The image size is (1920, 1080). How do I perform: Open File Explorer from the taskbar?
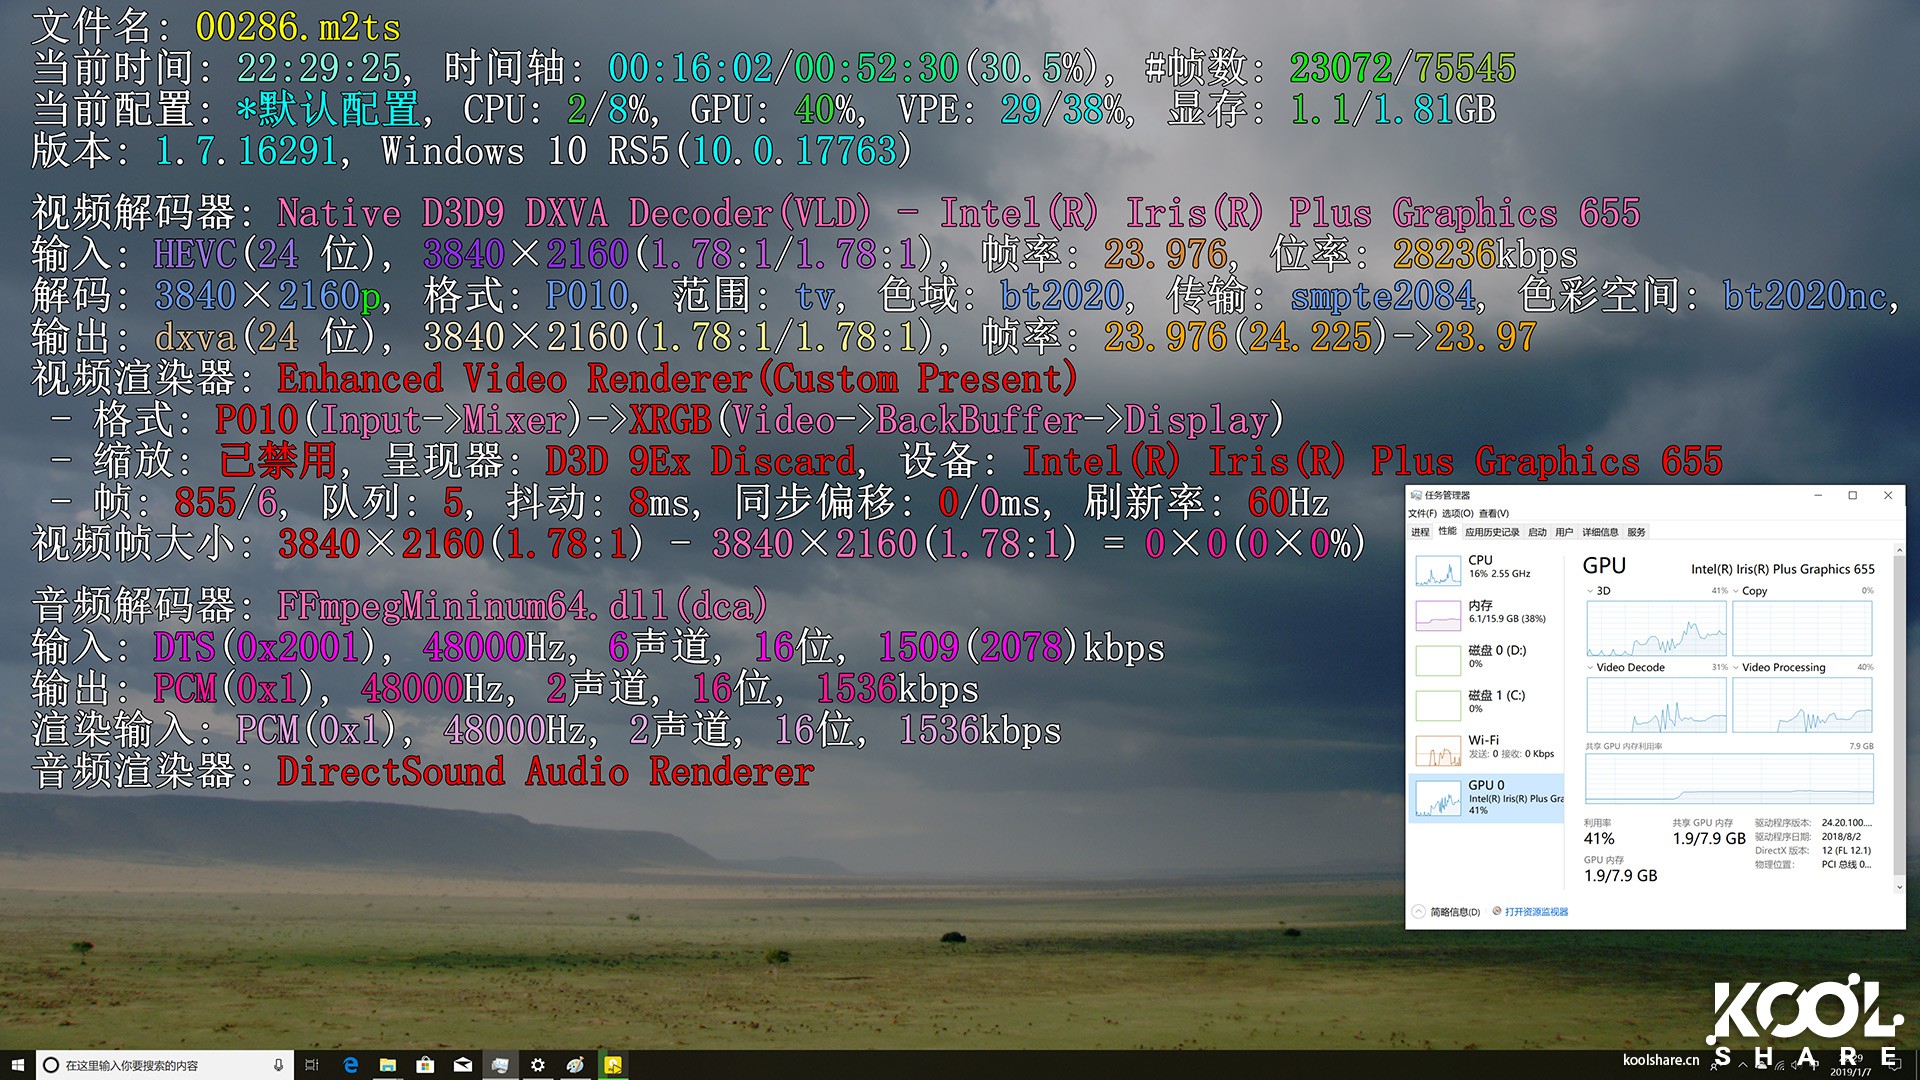[388, 1065]
